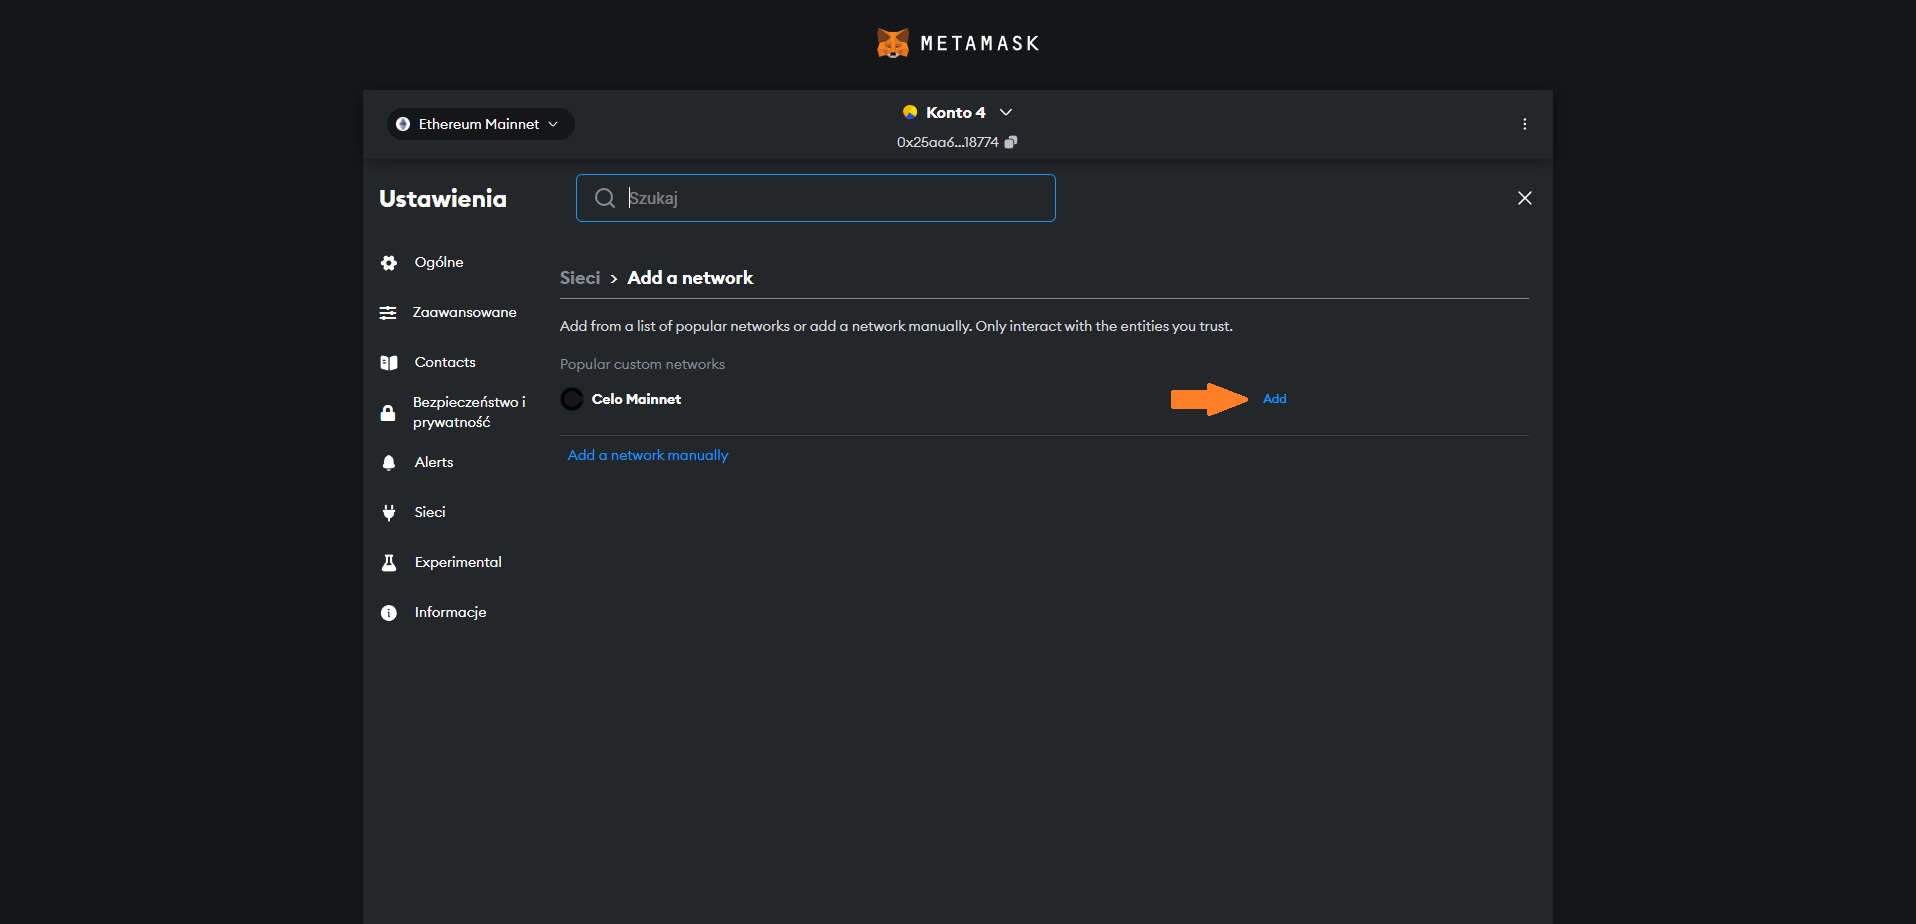Image resolution: width=1916 pixels, height=924 pixels.
Task: Click Add a network manually link
Action: click(x=648, y=455)
